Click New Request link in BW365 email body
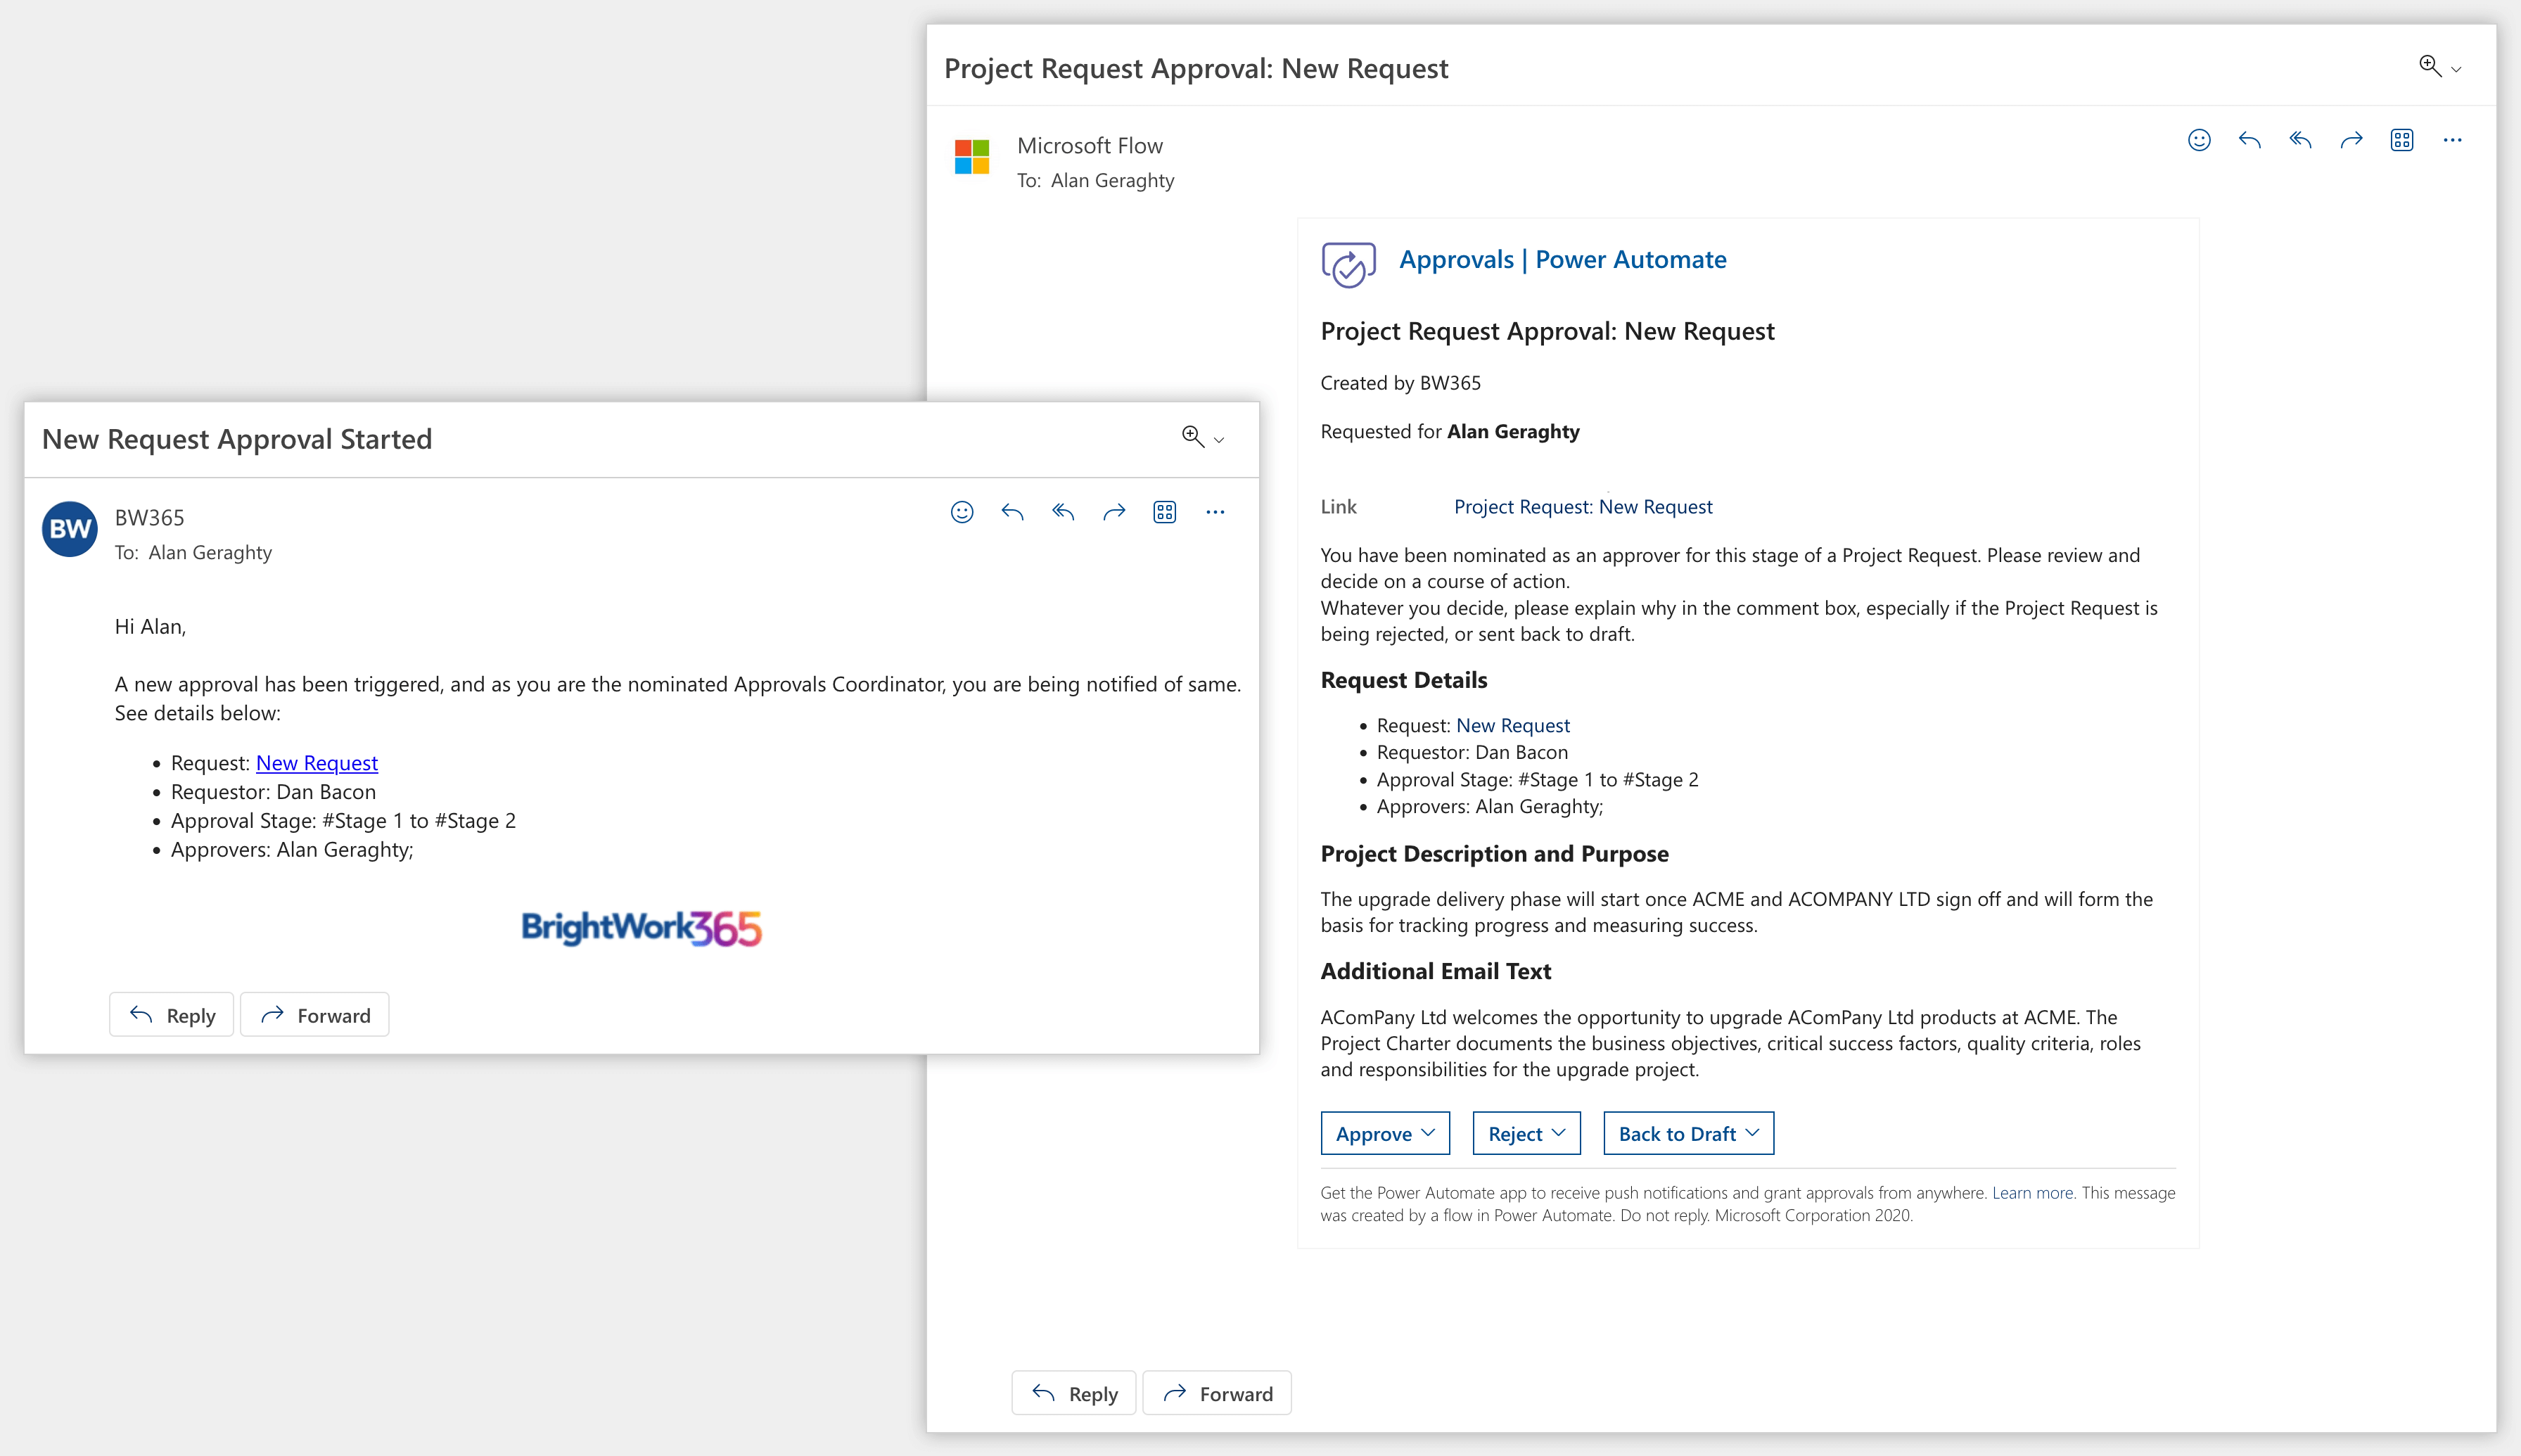Image resolution: width=2521 pixels, height=1456 pixels. point(316,763)
